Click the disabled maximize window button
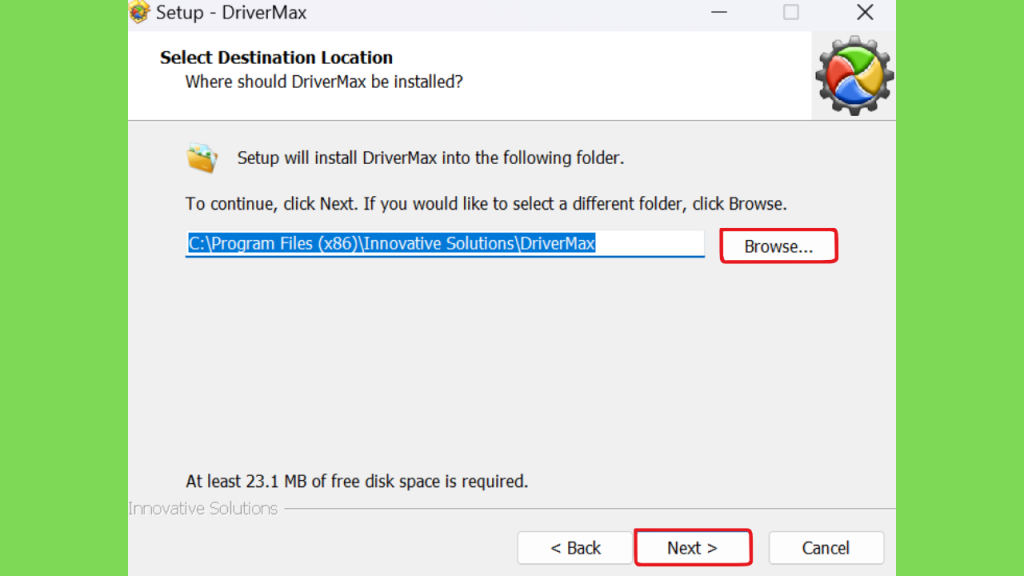Screen dimensions: 1024x576 pos(791,12)
